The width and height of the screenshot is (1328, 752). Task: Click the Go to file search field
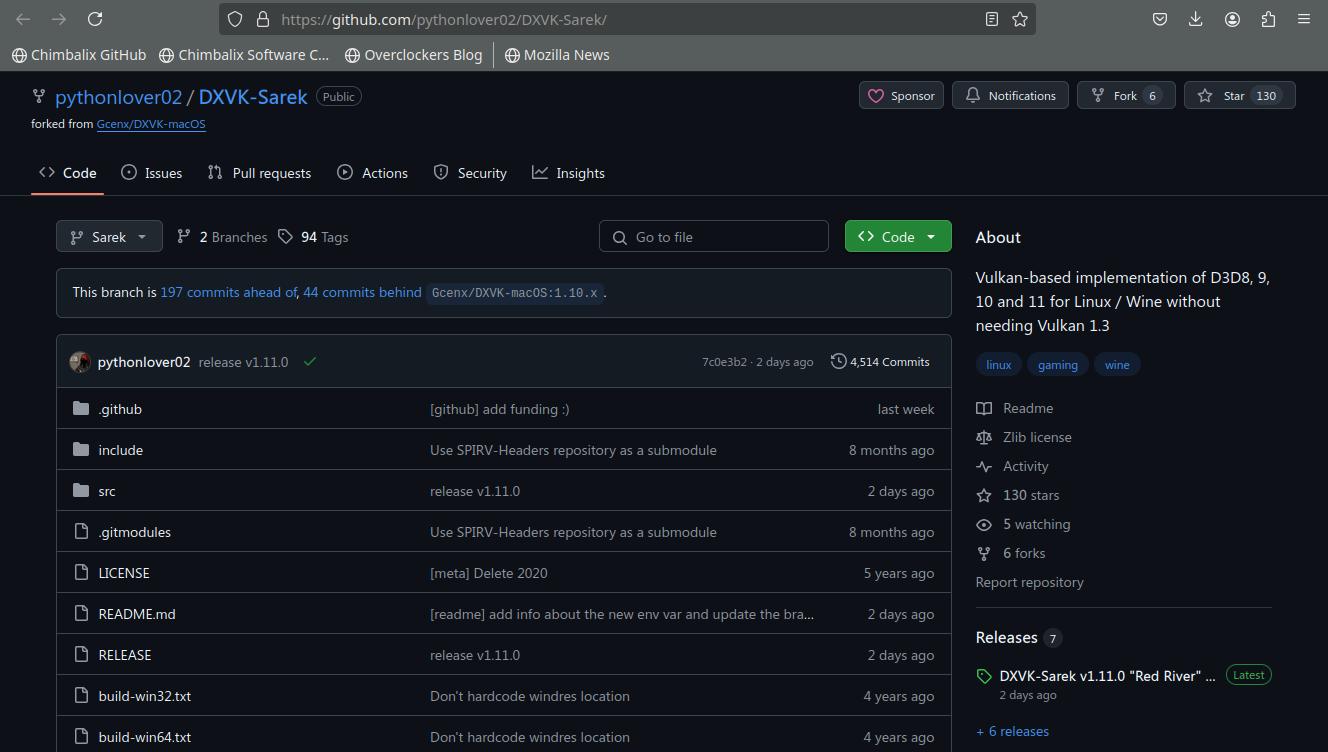[x=714, y=237]
